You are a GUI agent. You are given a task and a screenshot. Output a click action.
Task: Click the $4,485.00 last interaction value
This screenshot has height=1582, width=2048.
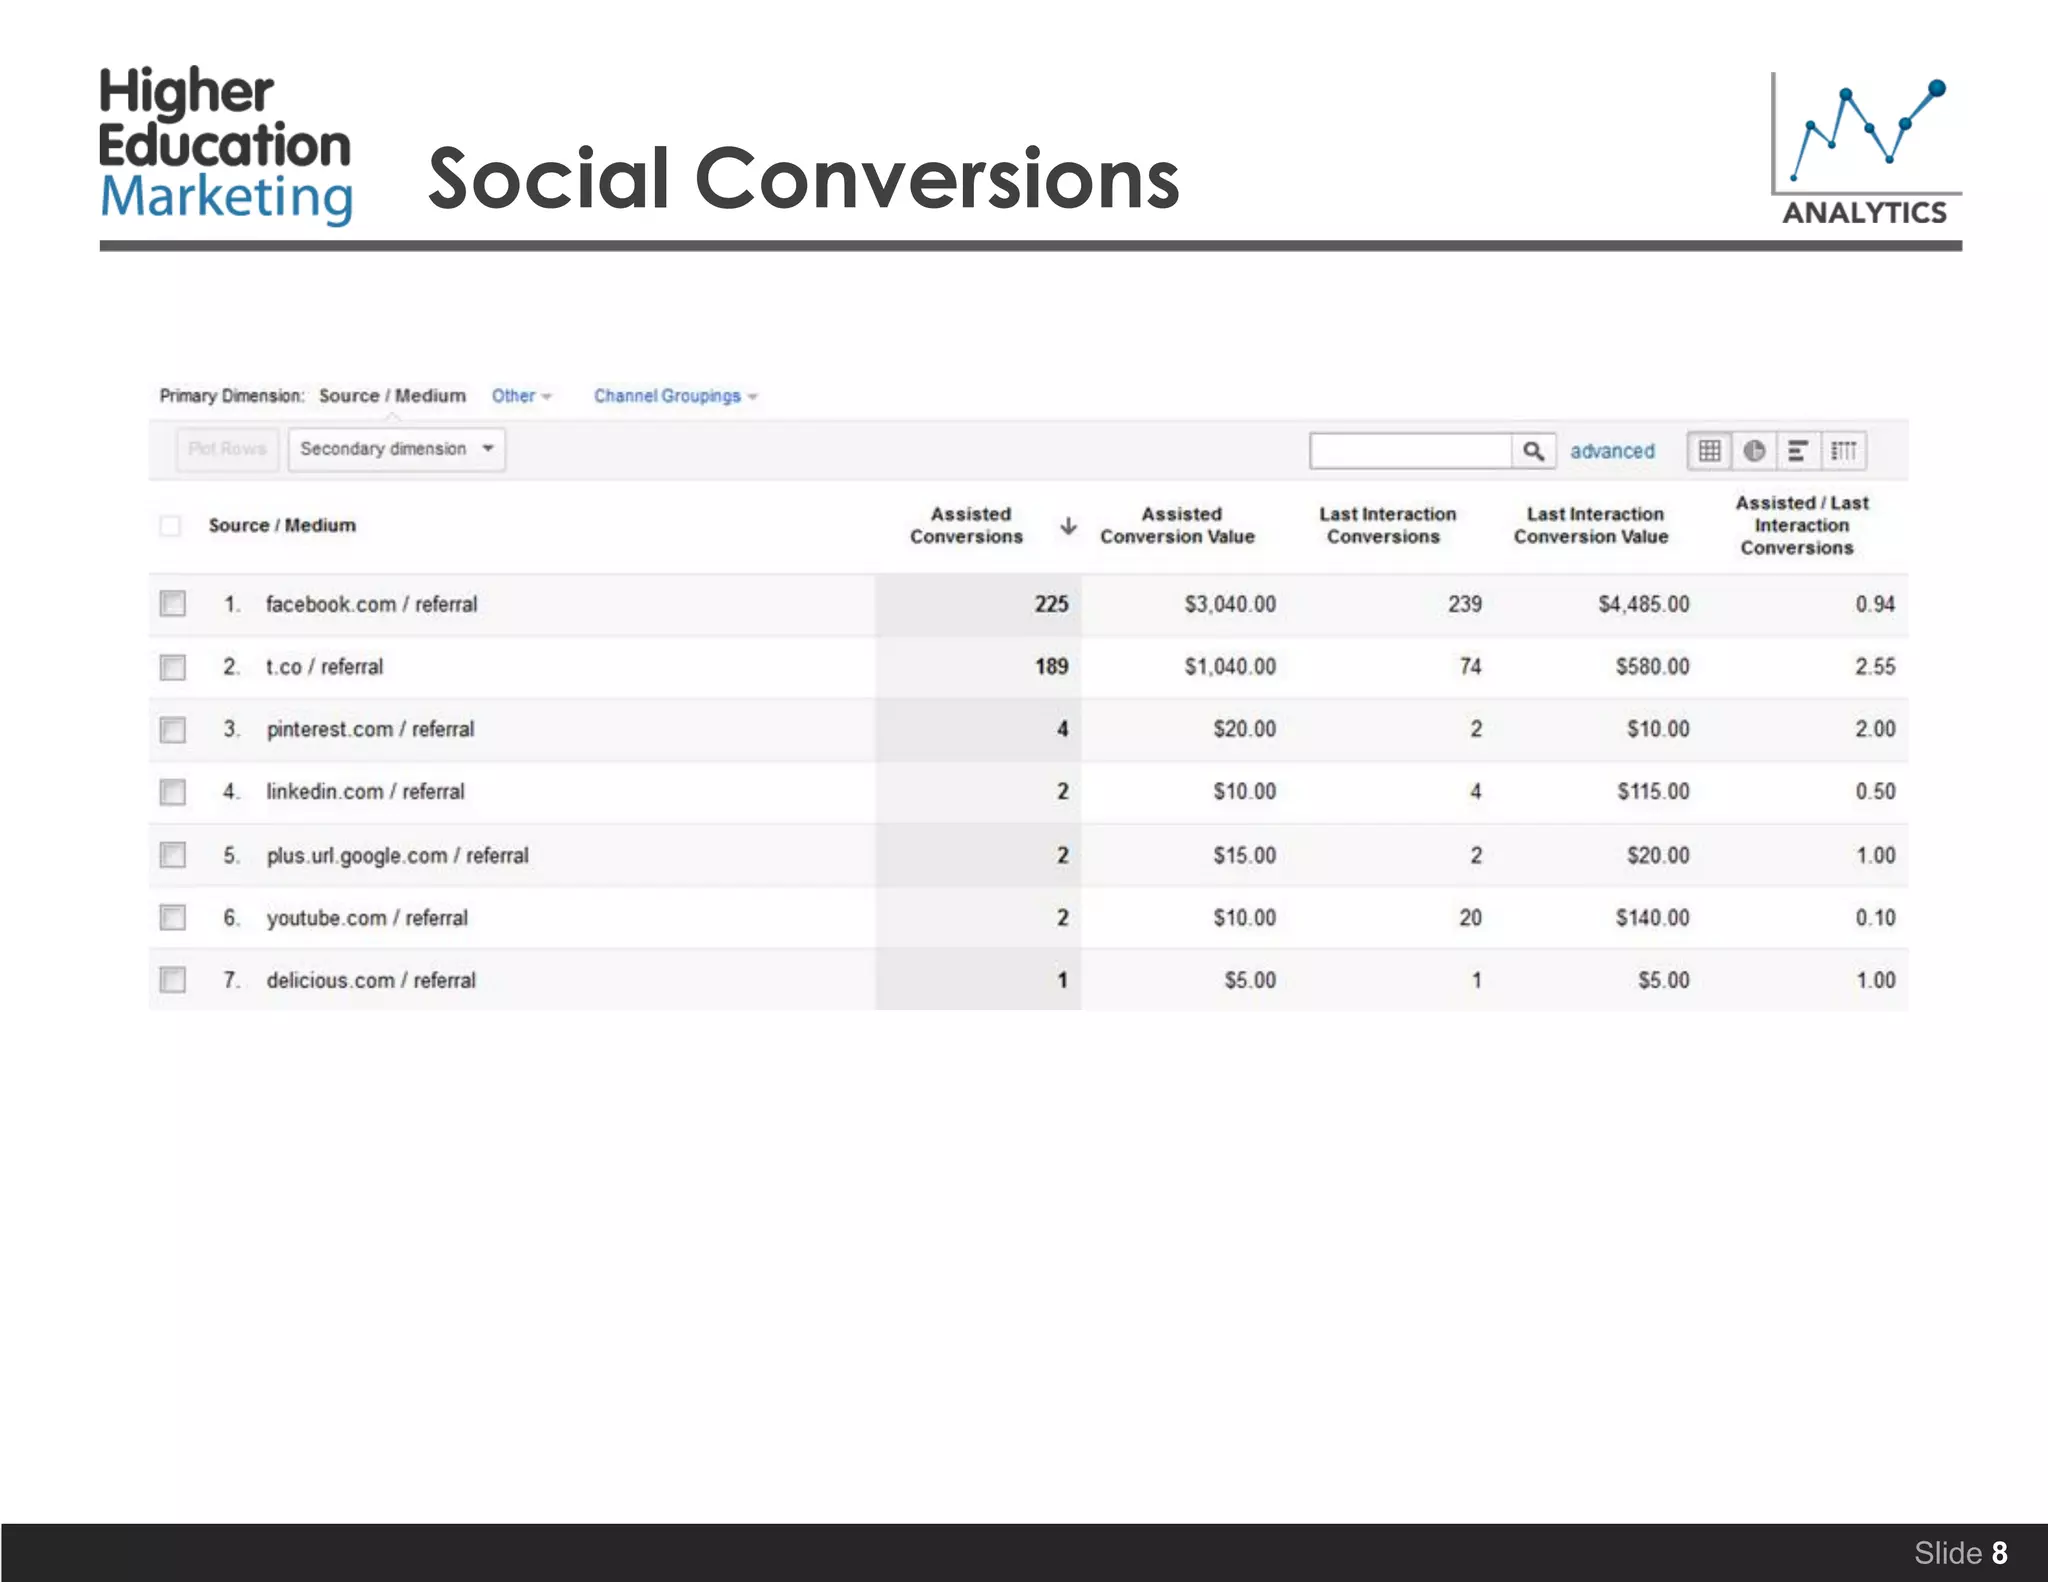pos(1644,604)
